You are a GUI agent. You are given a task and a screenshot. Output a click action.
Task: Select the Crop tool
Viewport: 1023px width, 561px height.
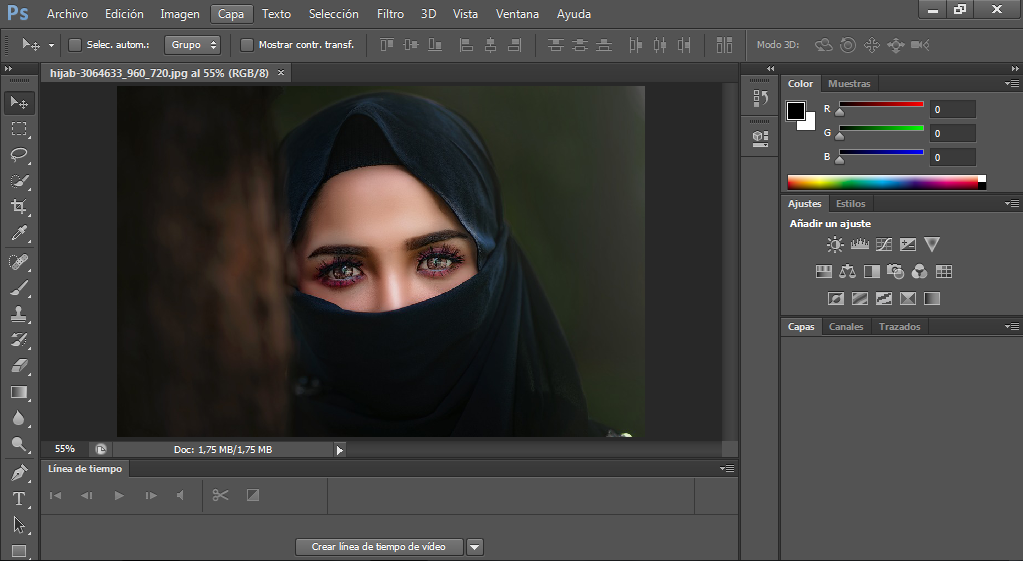(x=19, y=207)
